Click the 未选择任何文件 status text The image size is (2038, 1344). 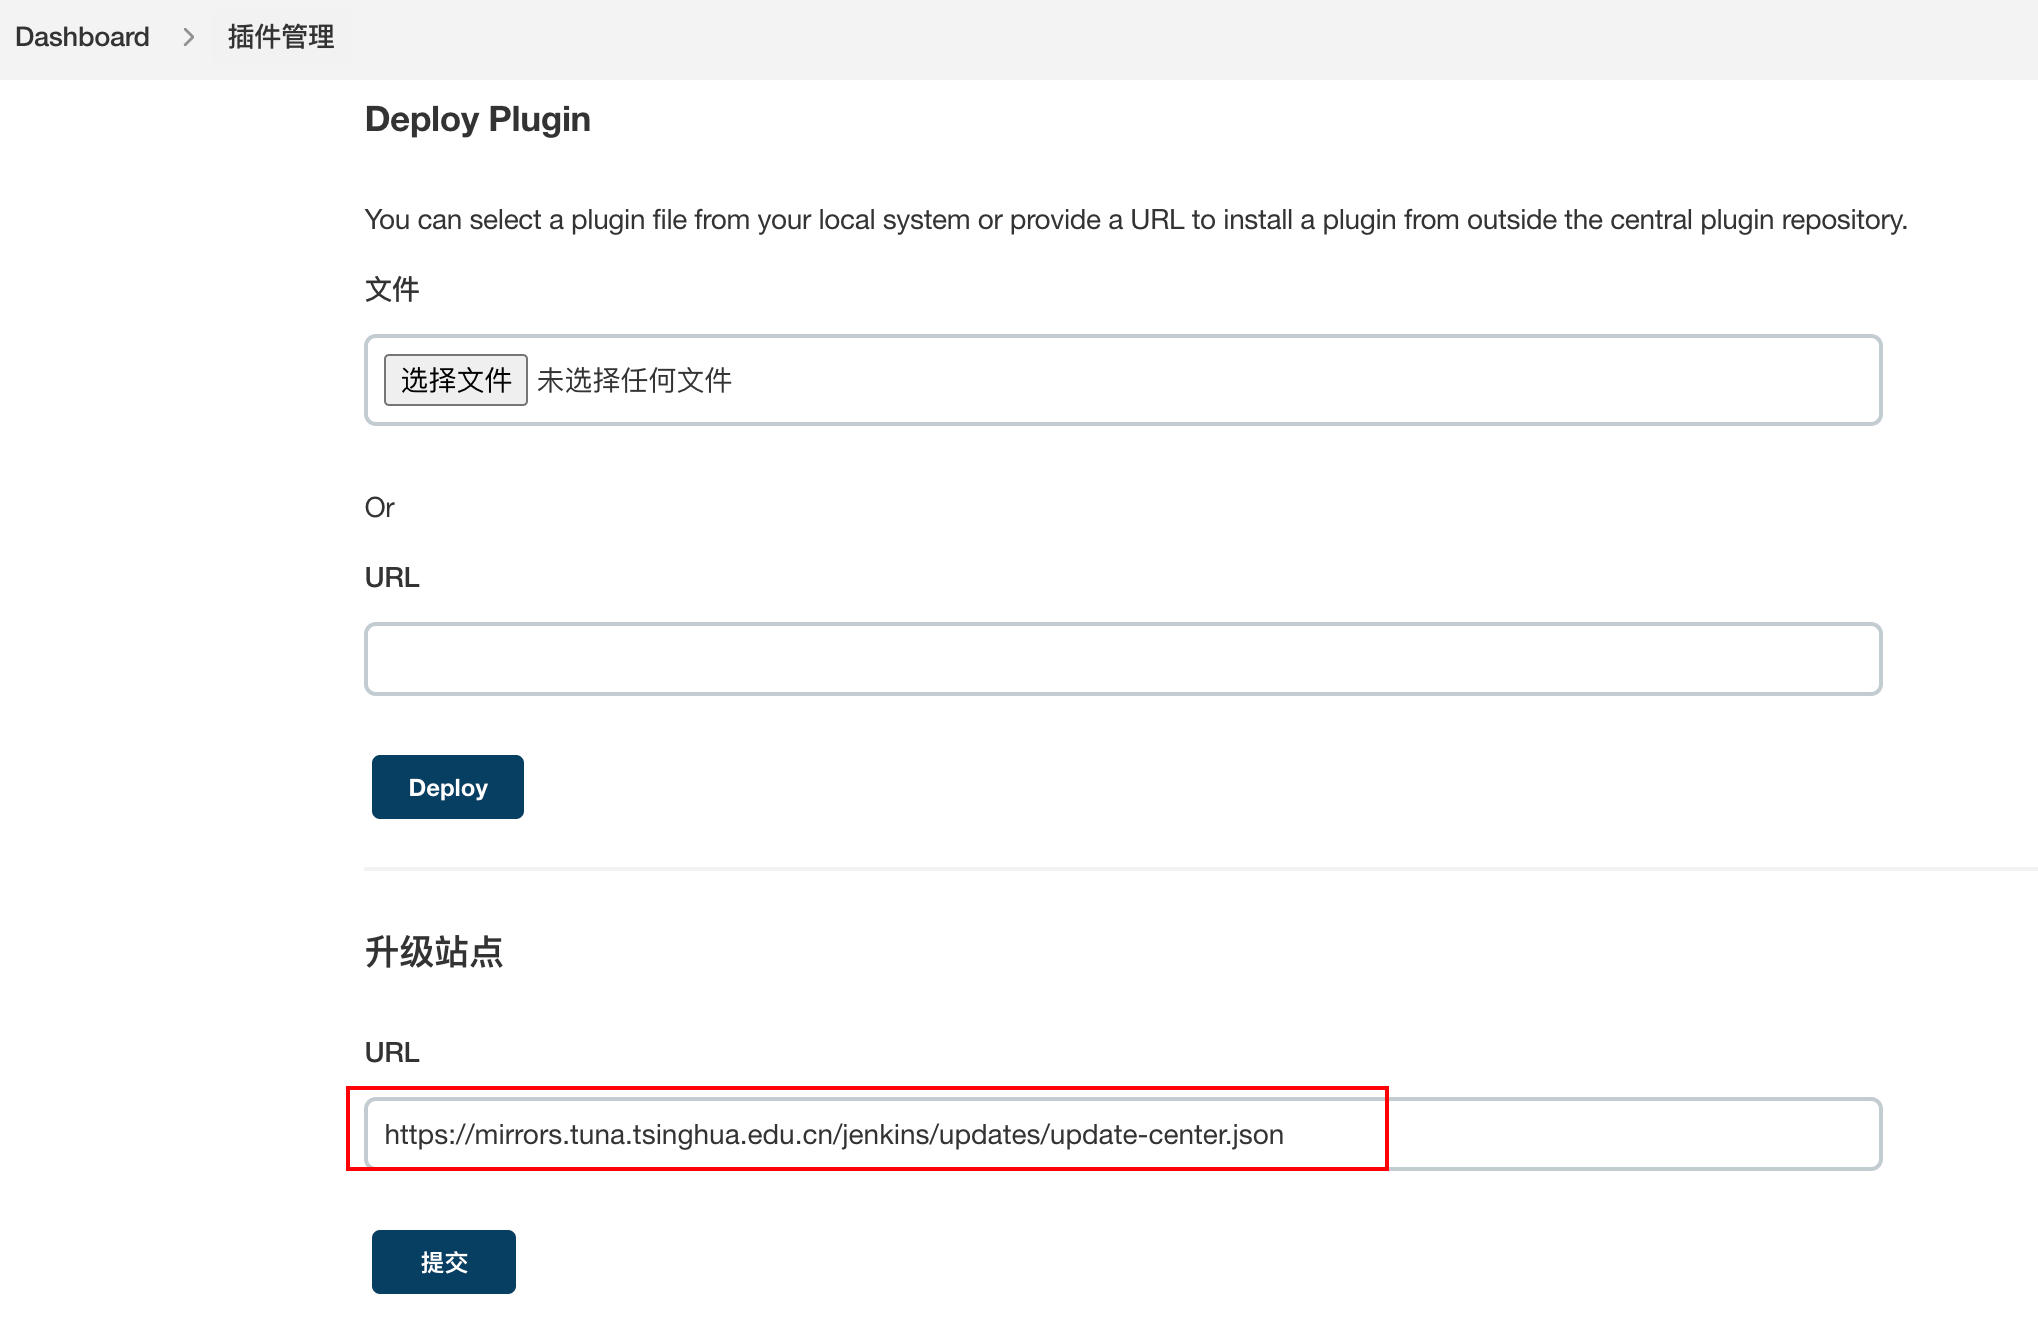coord(634,380)
